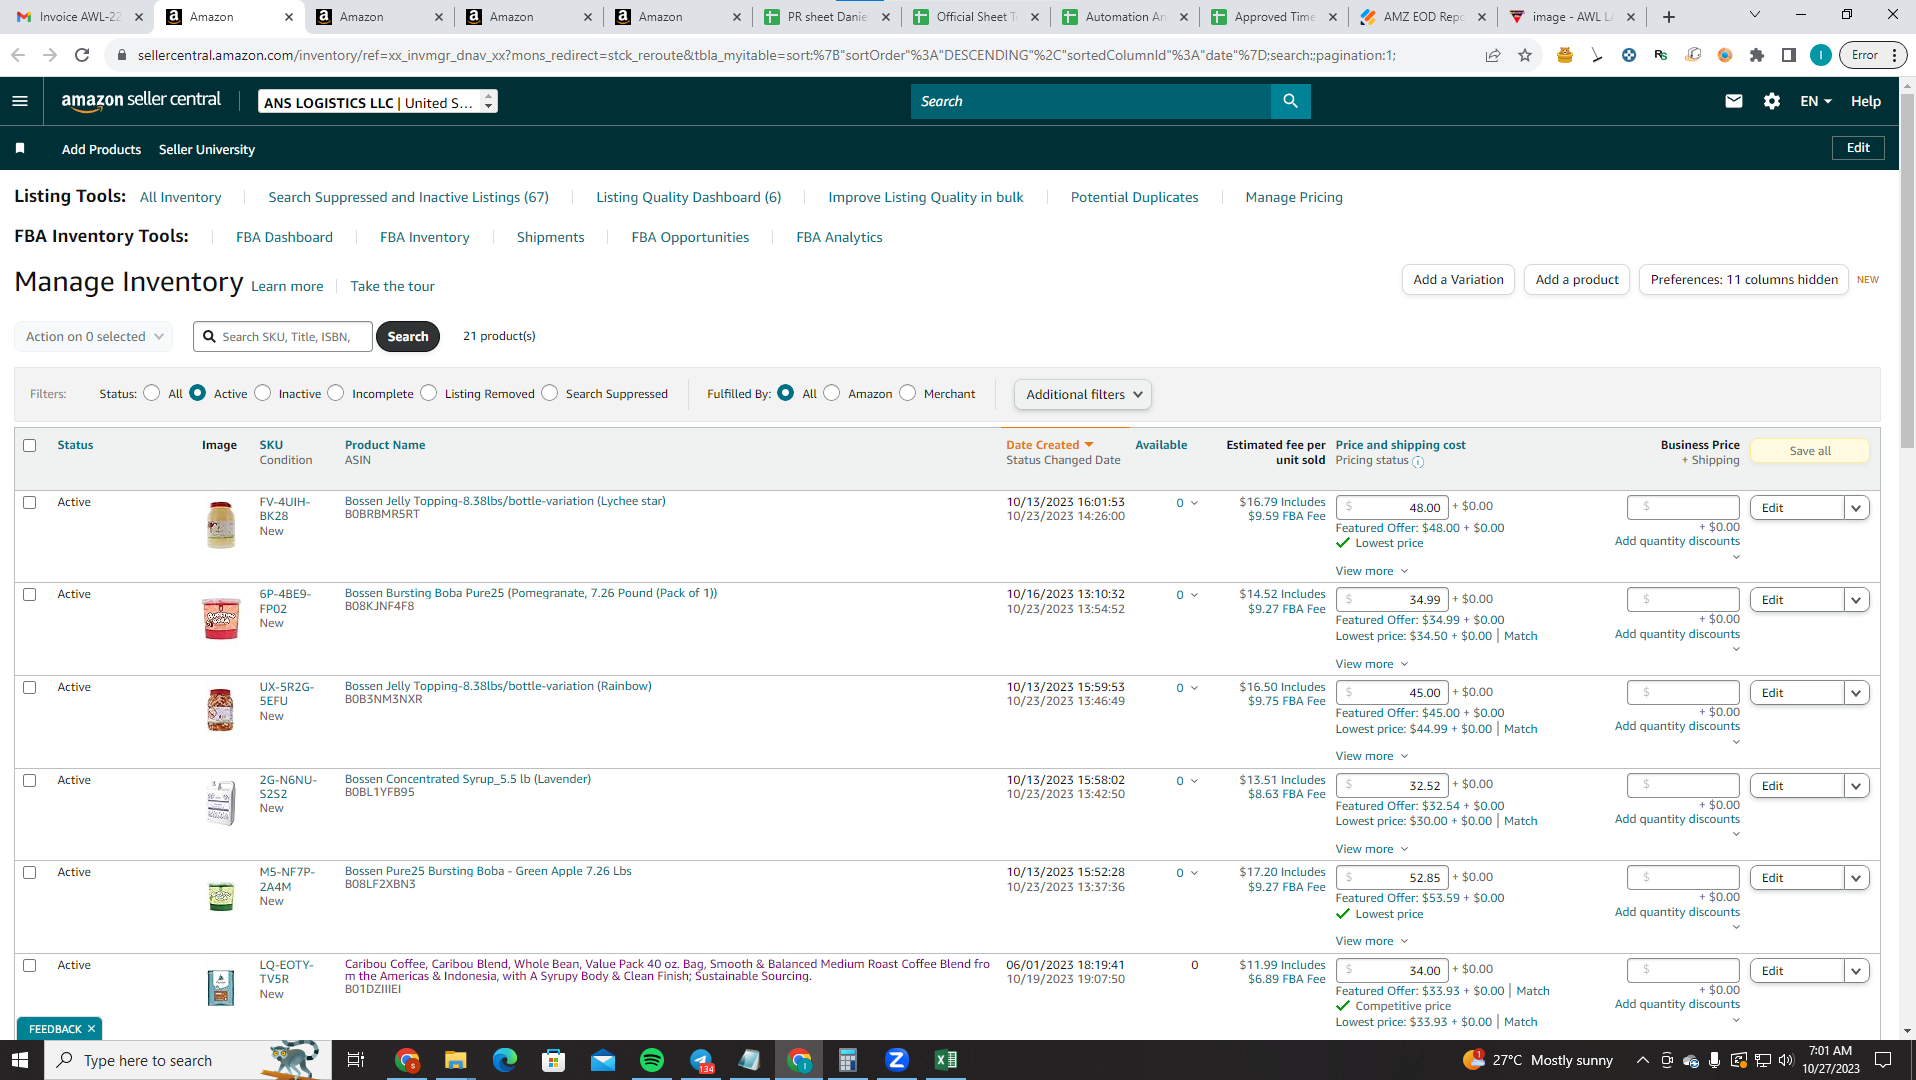This screenshot has height=1080, width=1916.
Task: Open Edit dropdown arrow for Lychee star row
Action: tap(1857, 508)
